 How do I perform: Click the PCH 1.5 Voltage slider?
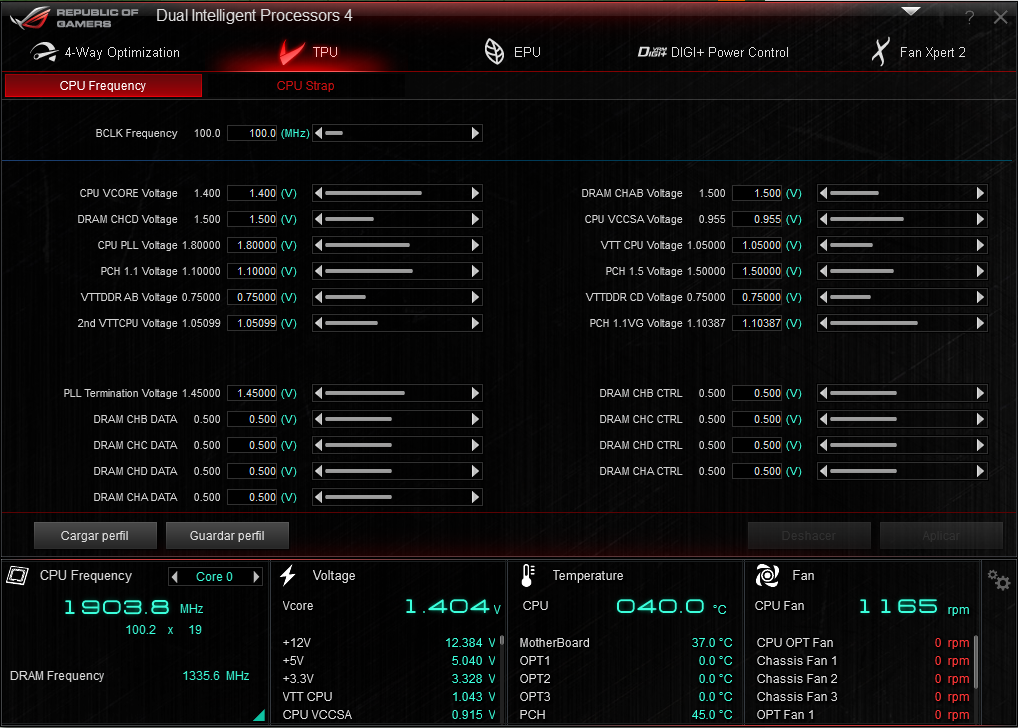(902, 271)
